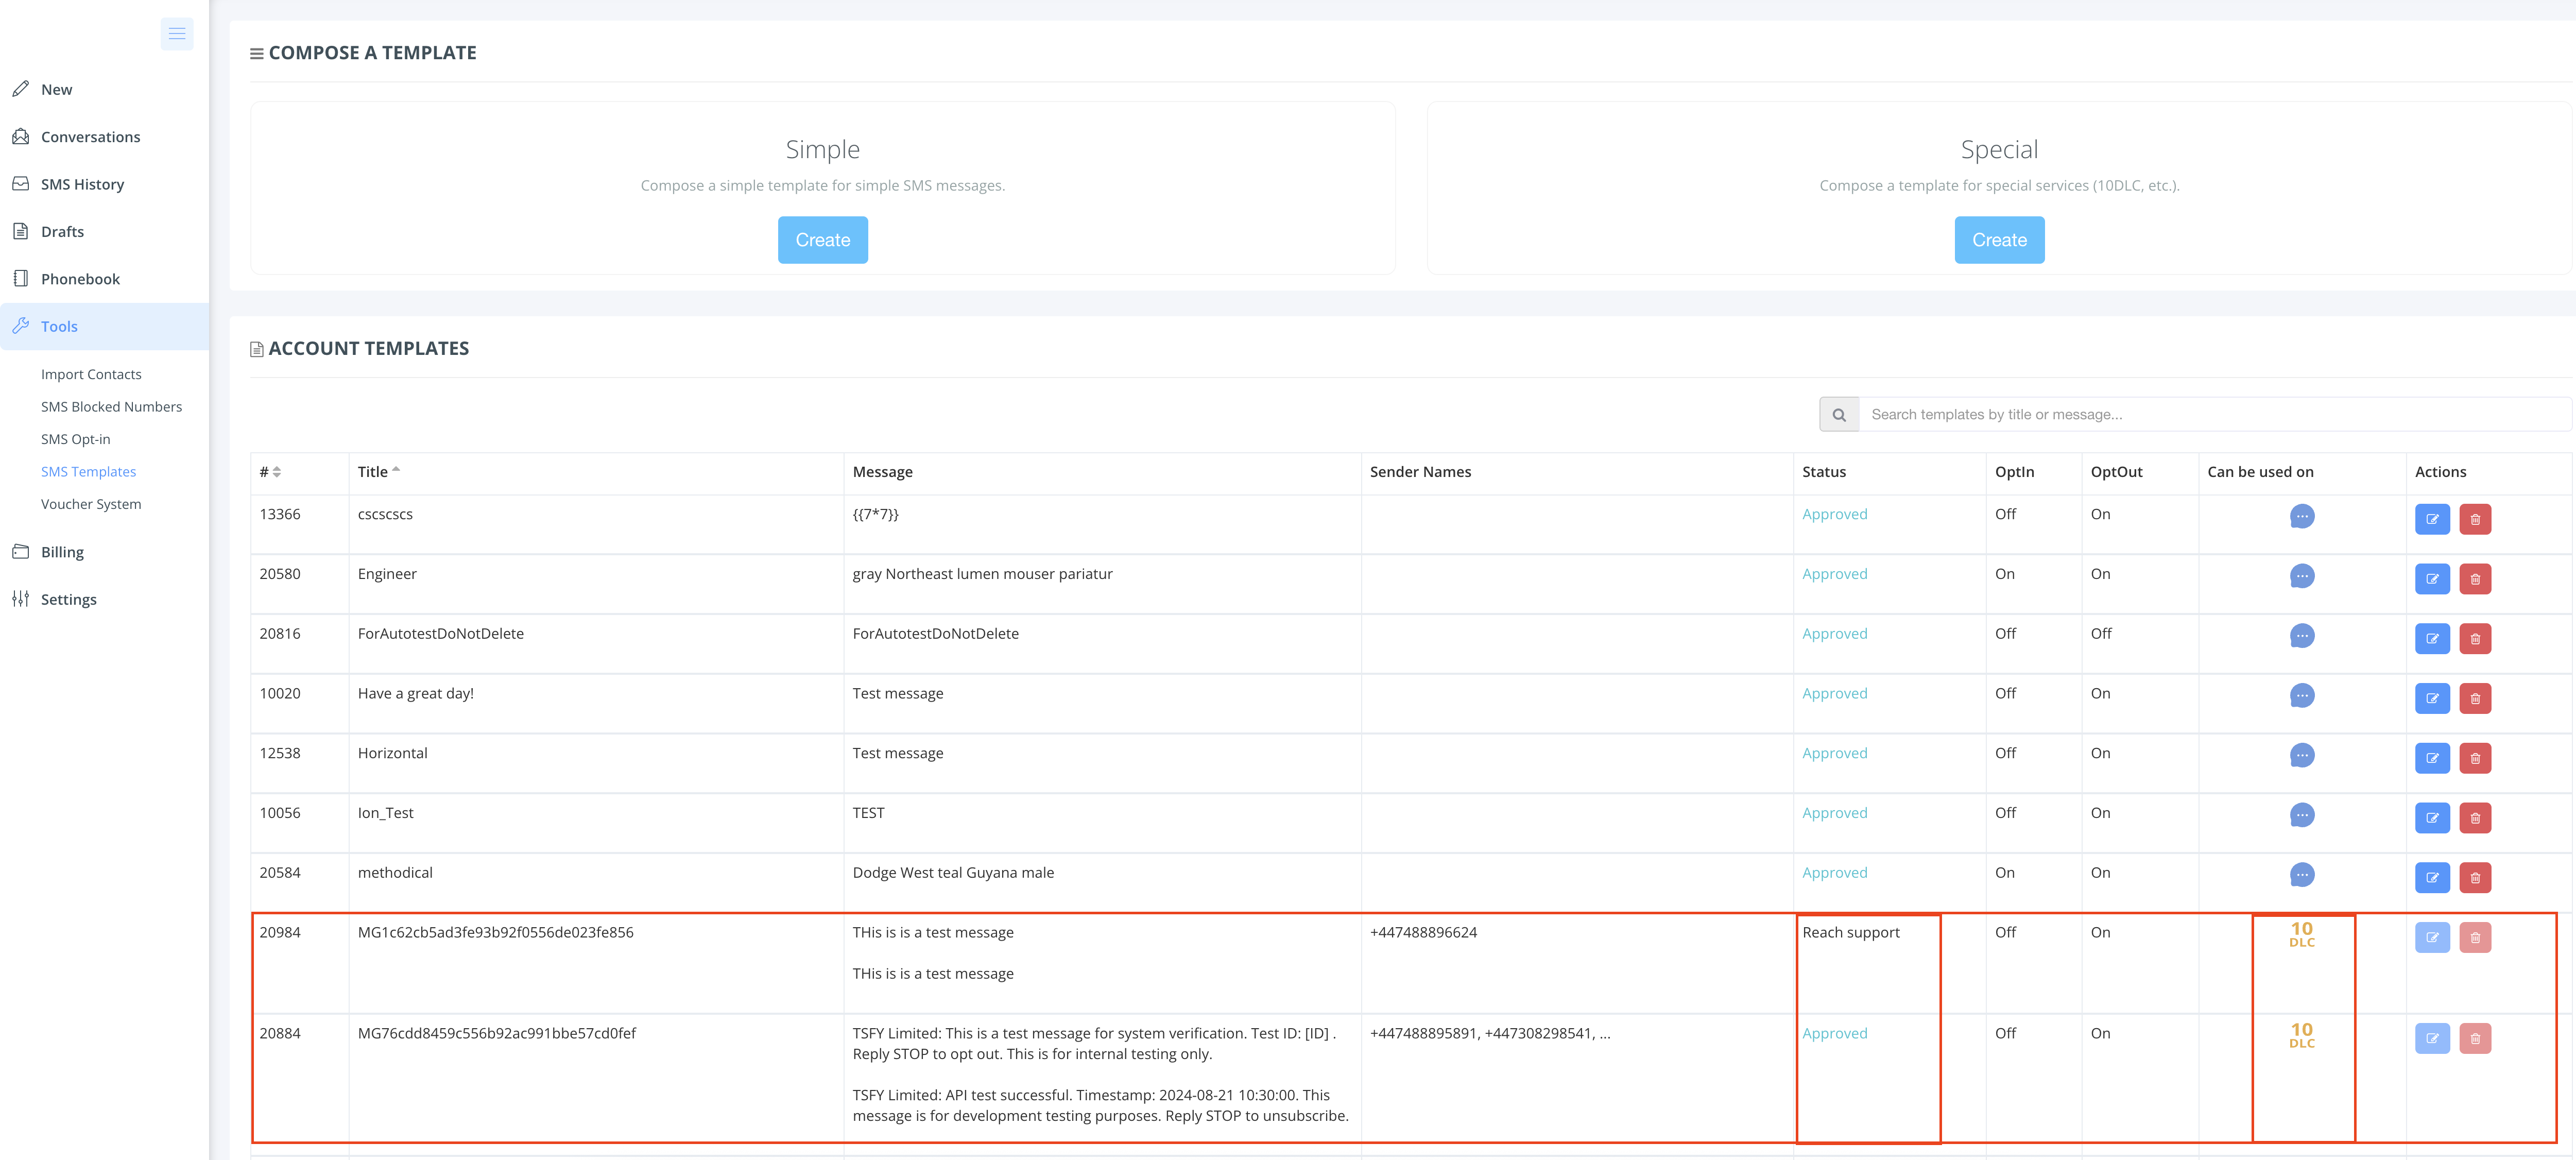Edit the Engineer template
The width and height of the screenshot is (2576, 1160).
2432,579
